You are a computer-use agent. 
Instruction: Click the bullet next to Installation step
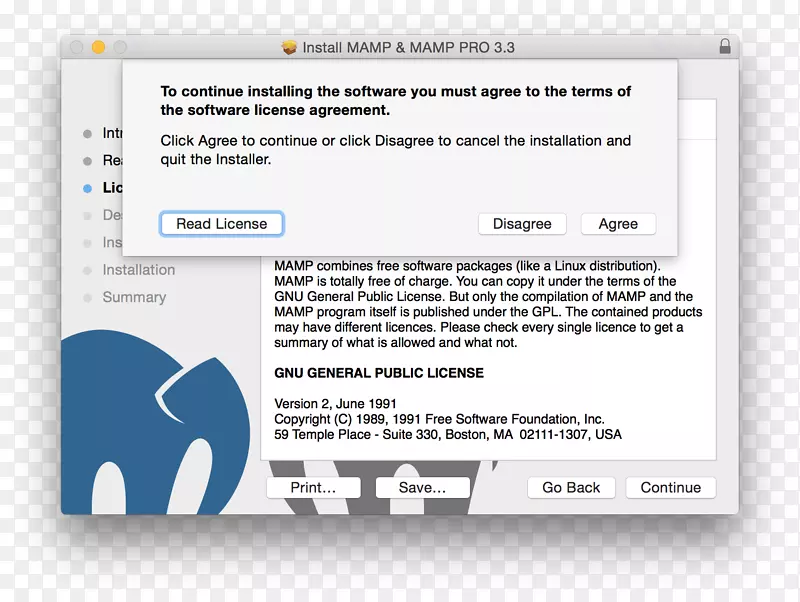pos(87,270)
